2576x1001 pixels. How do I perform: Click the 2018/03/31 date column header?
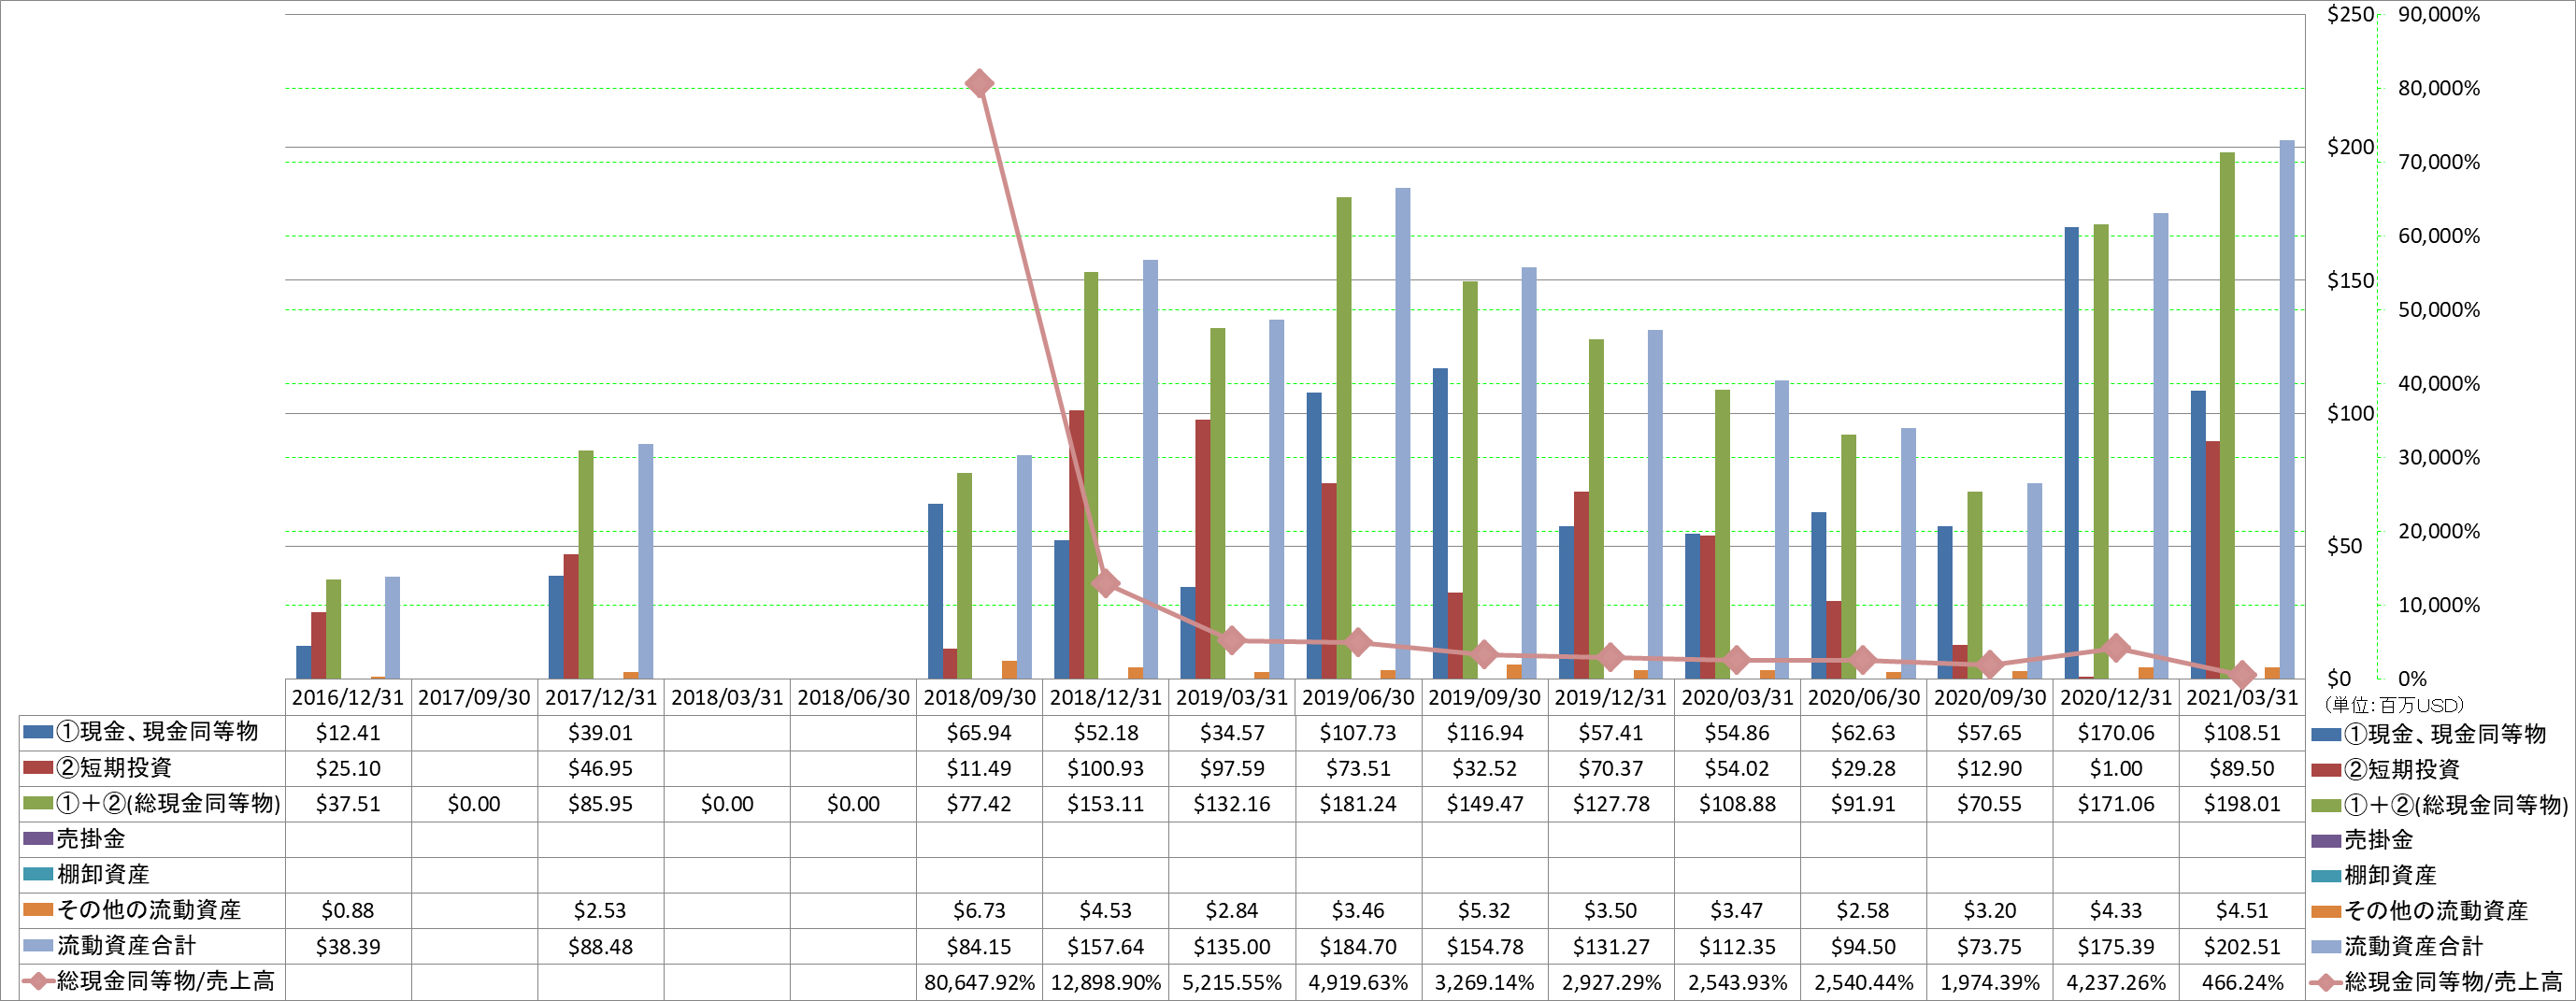pyautogui.click(x=727, y=697)
